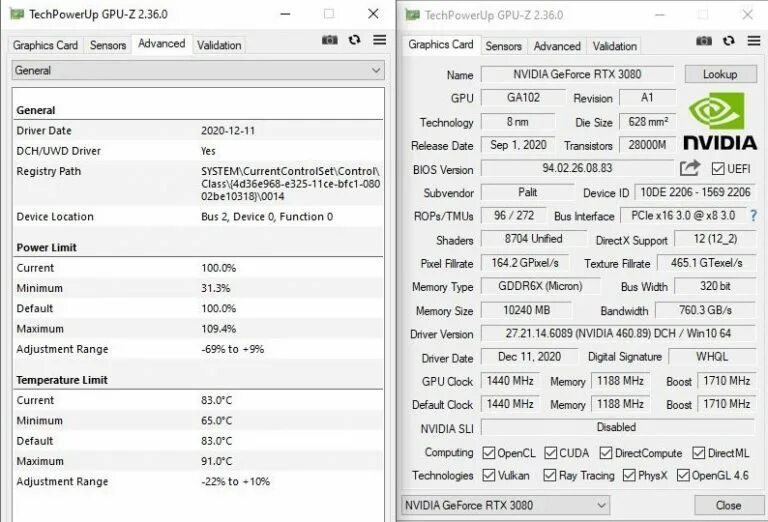Viewport: 768px width, 522px height.
Task: Toggle the UEFI checkbox
Action: click(x=718, y=169)
